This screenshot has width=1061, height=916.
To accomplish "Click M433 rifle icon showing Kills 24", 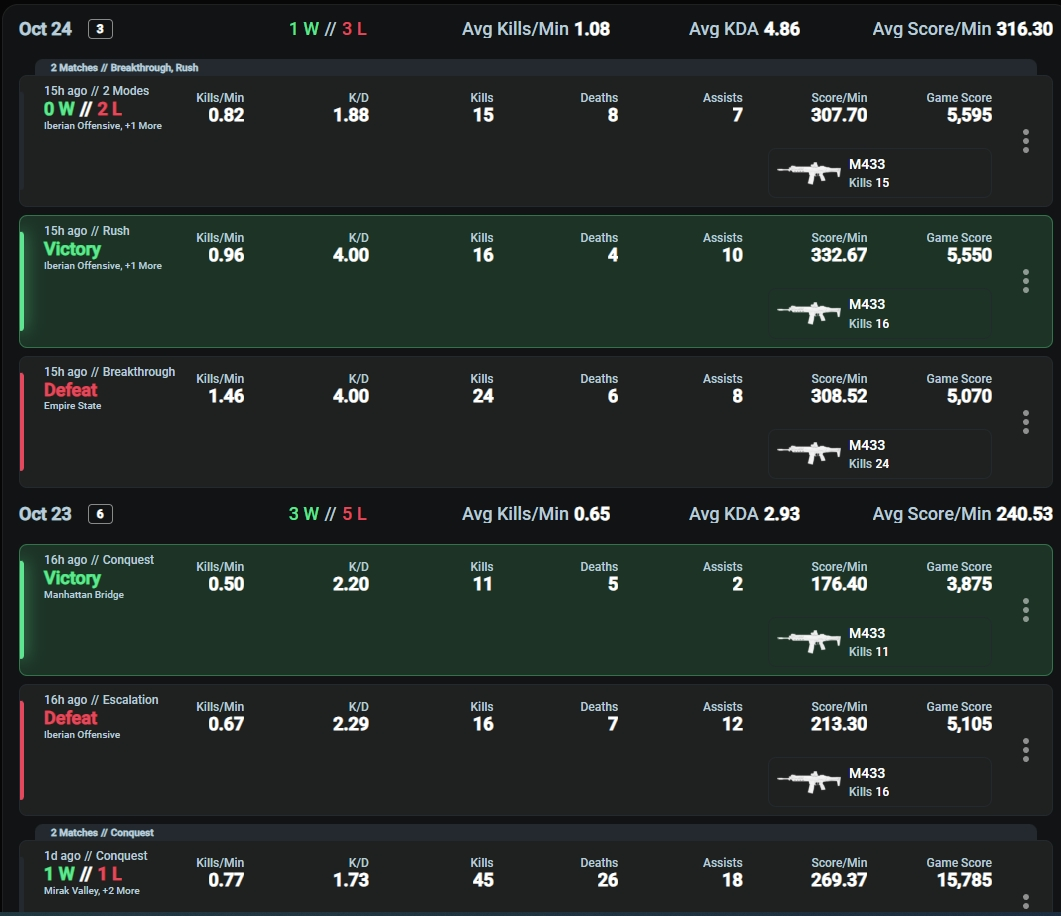I will [809, 453].
